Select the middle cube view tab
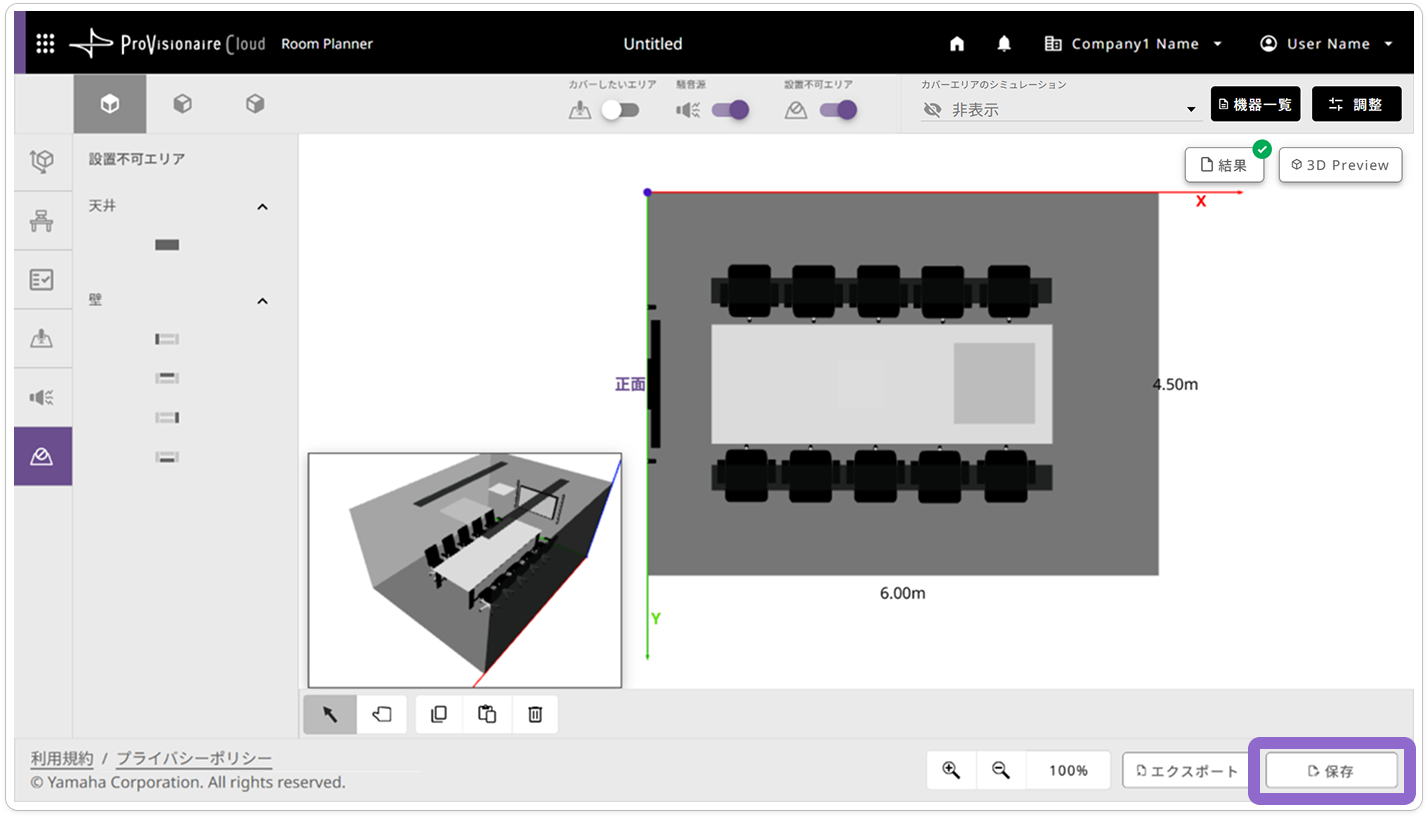Image resolution: width=1428 pixels, height=818 pixels. tap(182, 104)
